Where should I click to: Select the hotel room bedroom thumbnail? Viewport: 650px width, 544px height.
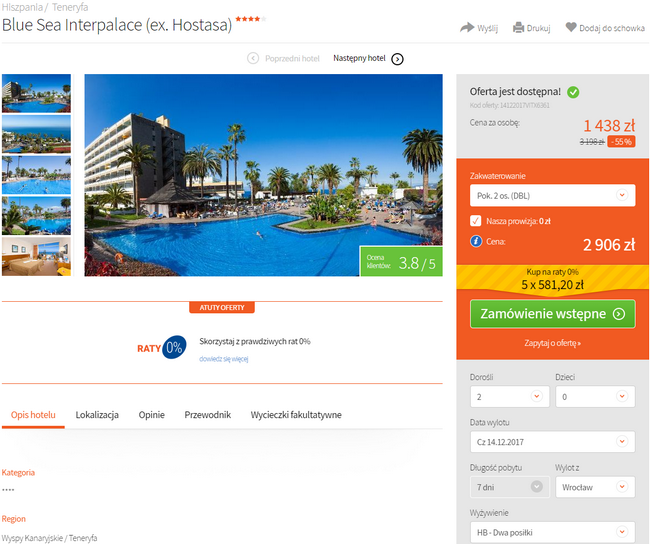[x=36, y=256]
